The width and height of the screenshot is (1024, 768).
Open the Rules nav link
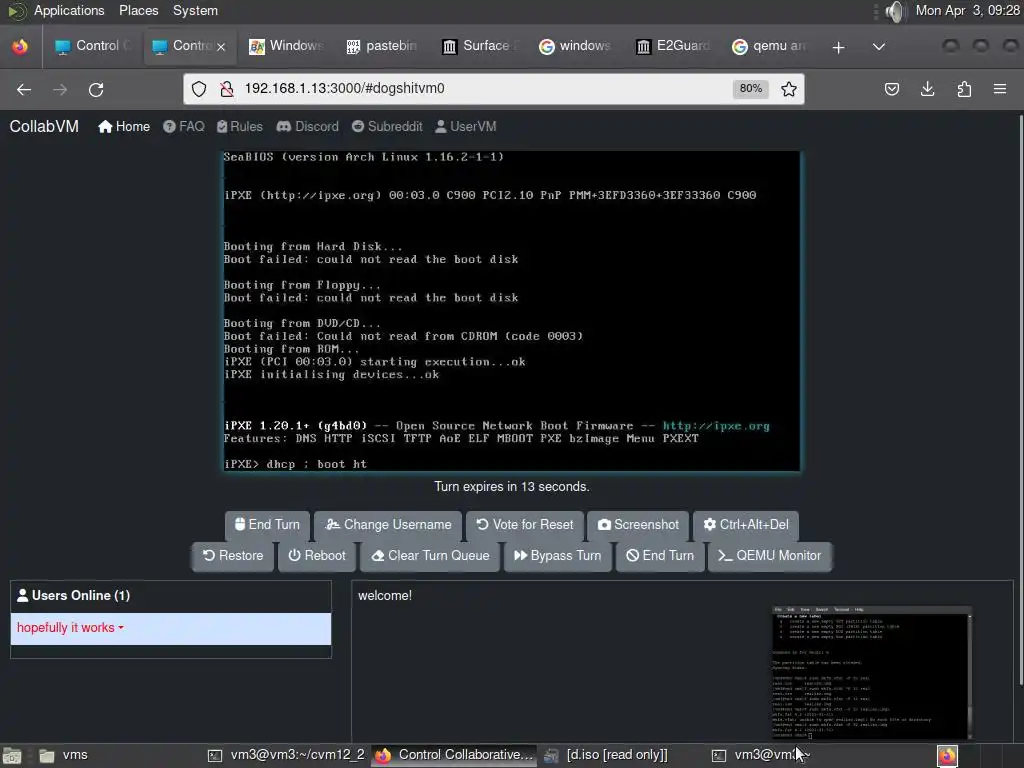pyautogui.click(x=240, y=127)
